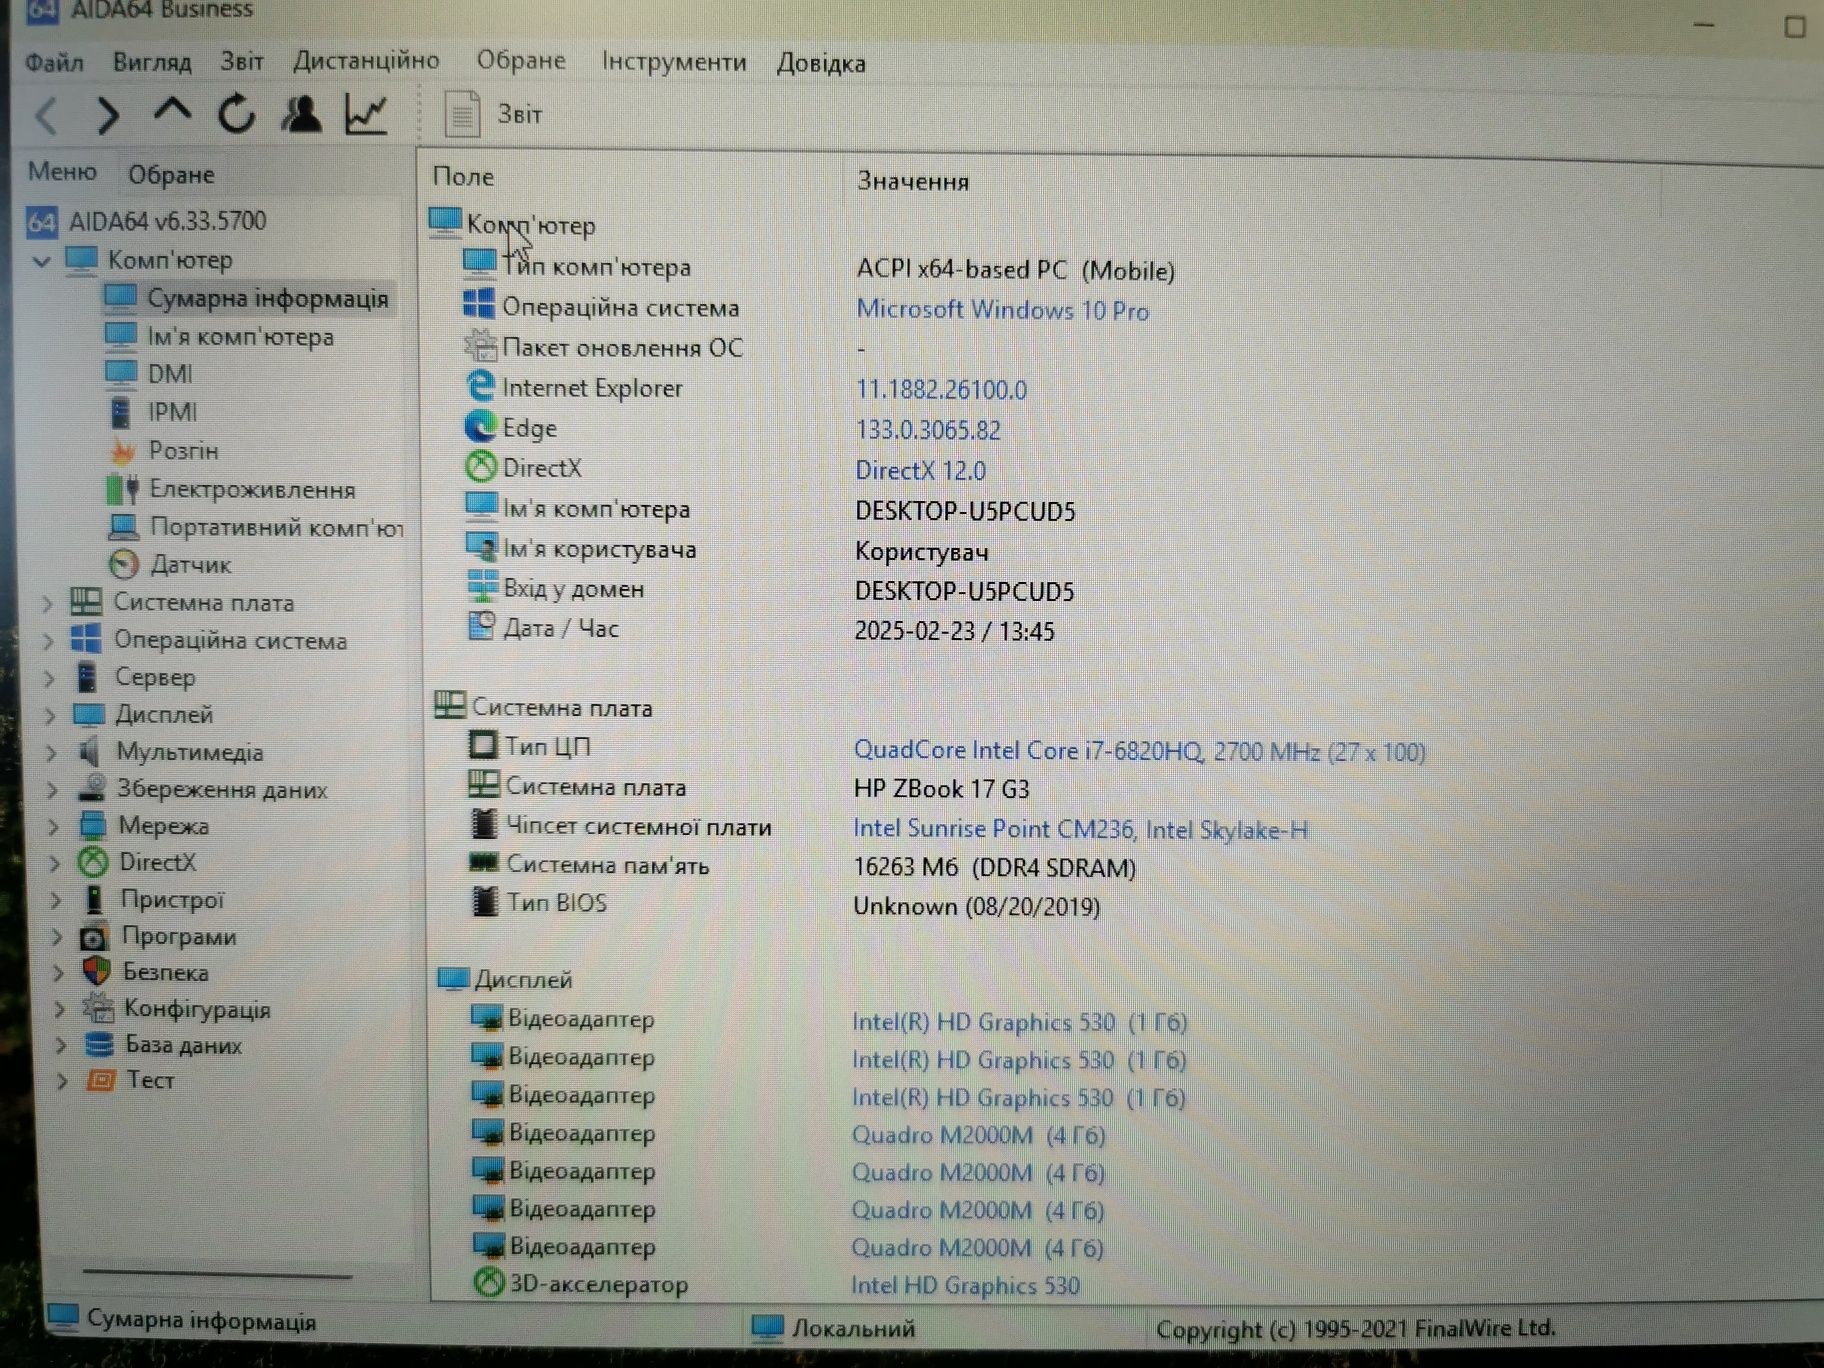This screenshot has width=1824, height=1368.
Task: Open the Електроживлення battery icon item
Action: pos(123,489)
